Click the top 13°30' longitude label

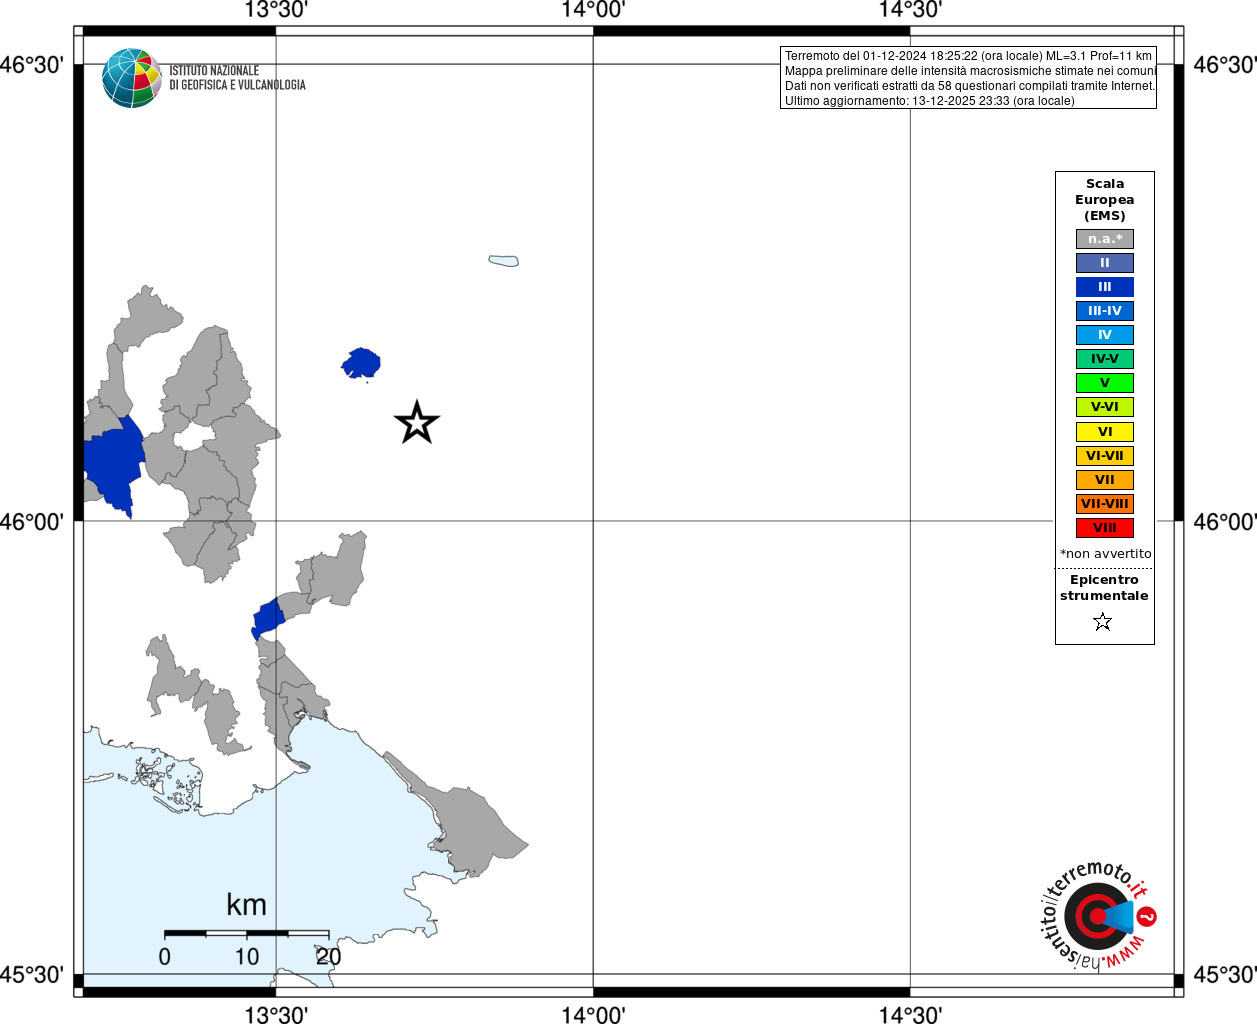tap(276, 10)
